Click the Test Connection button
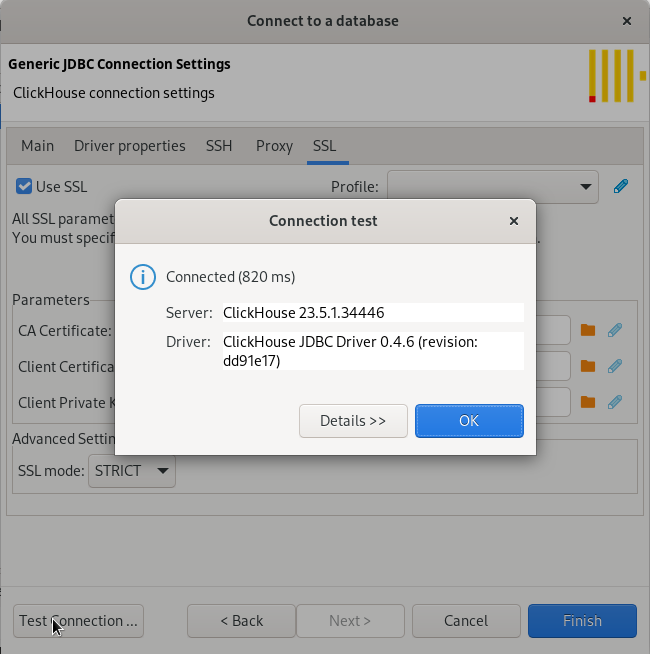 [x=78, y=621]
